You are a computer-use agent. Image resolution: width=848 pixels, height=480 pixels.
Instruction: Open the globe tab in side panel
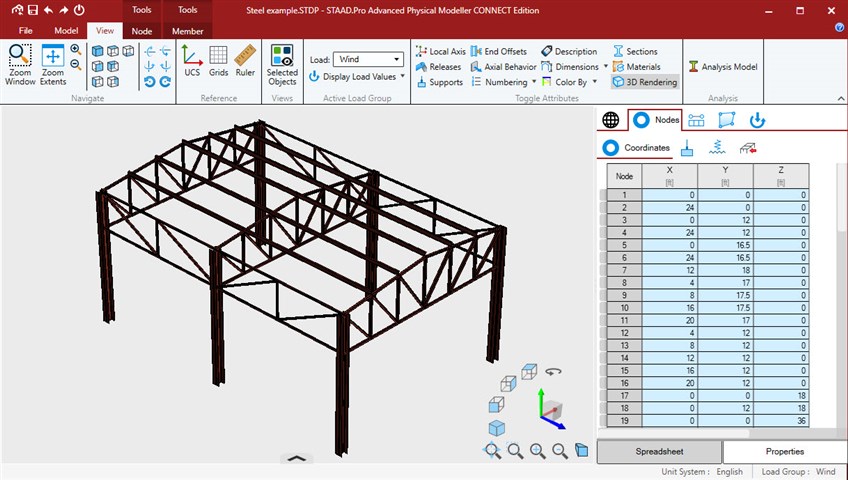coord(611,120)
